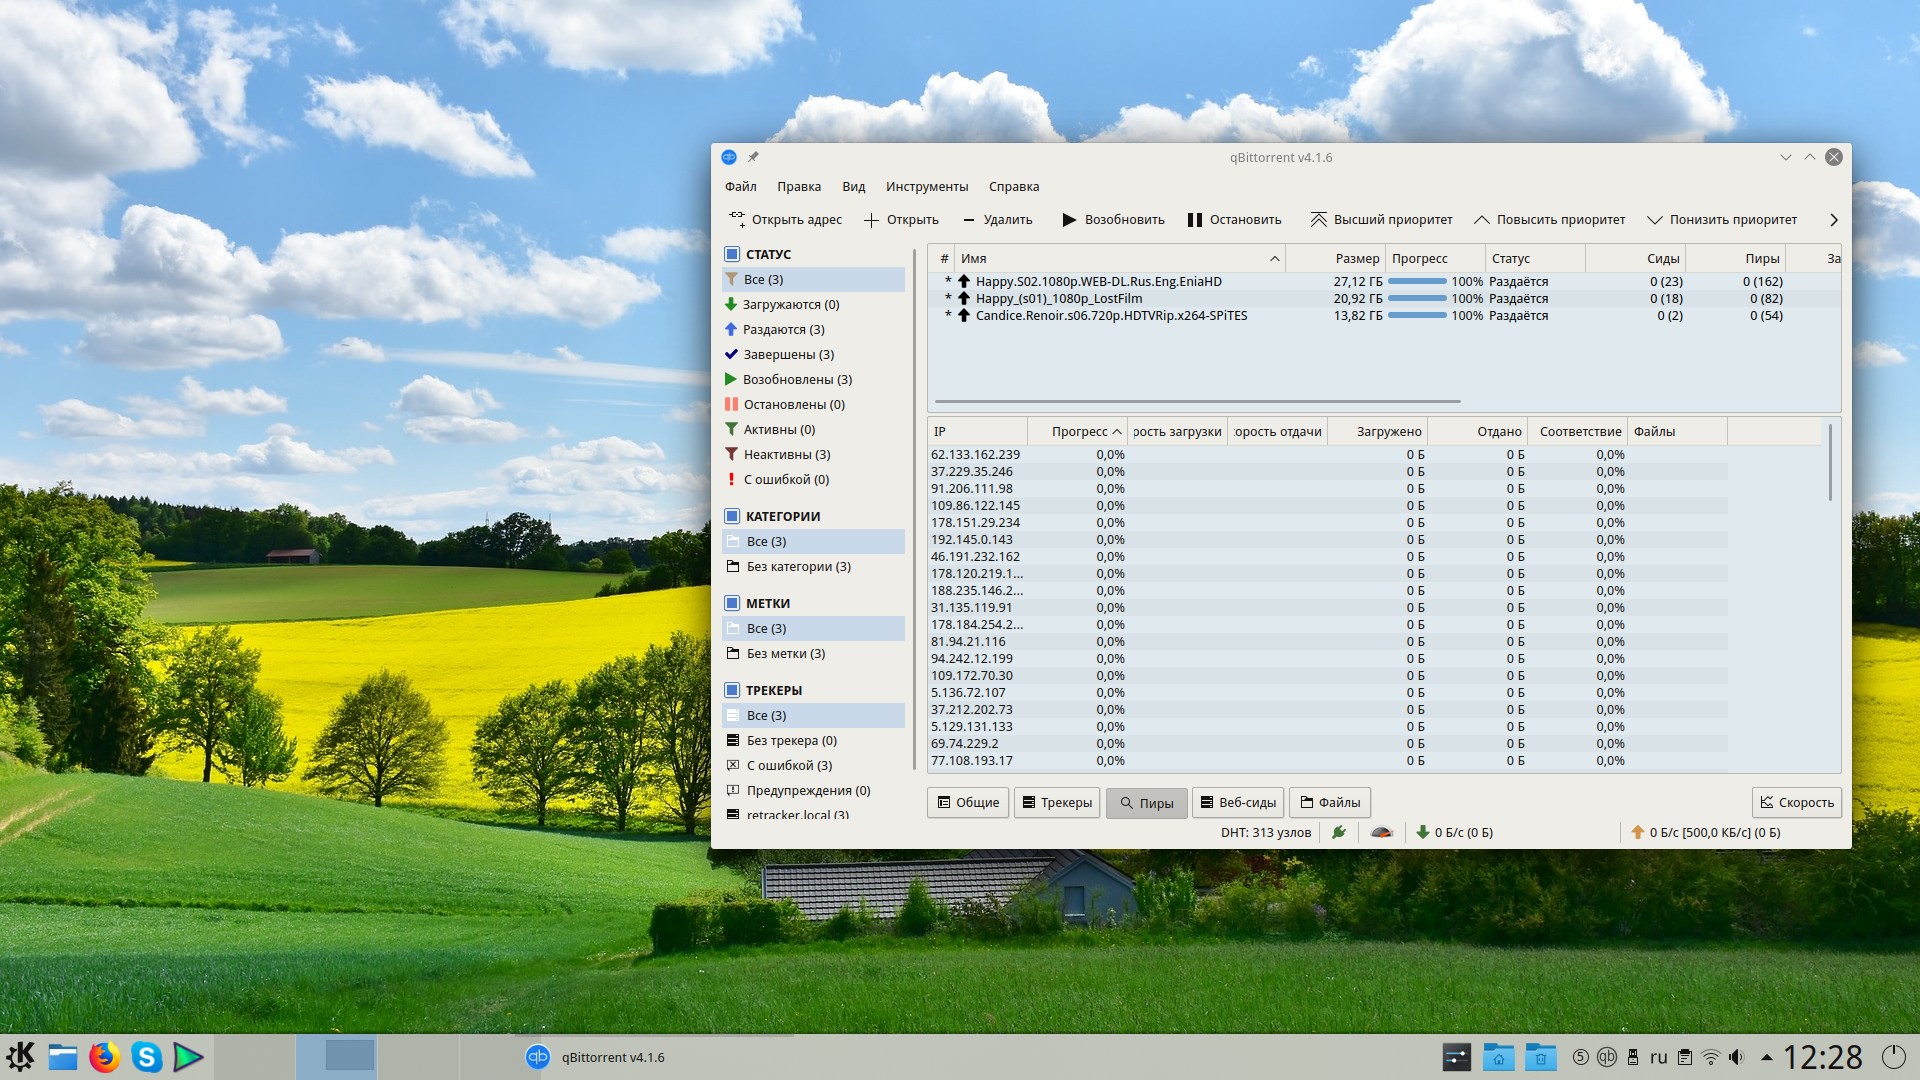Viewport: 1920px width, 1080px height.
Task: Click the Скорость button
Action: click(1796, 803)
